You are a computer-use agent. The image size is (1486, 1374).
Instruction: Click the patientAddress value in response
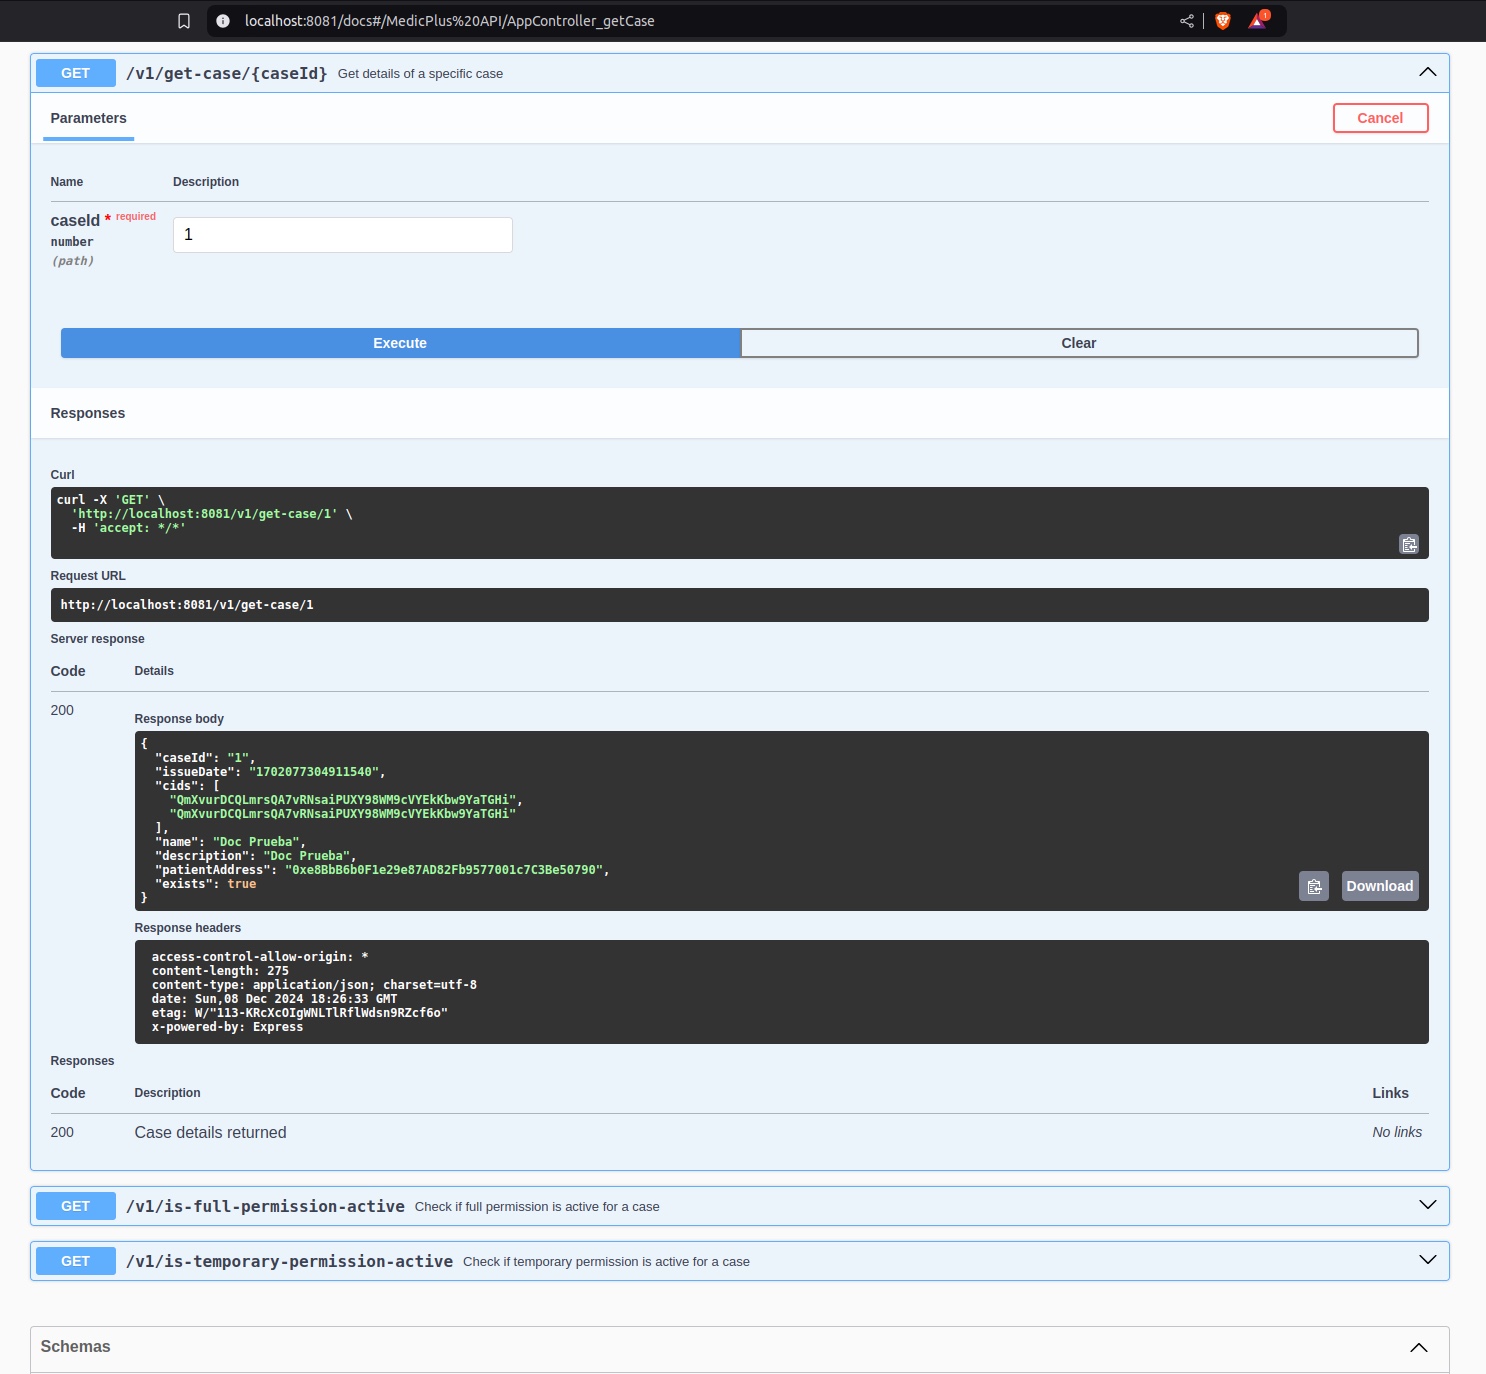click(x=444, y=870)
